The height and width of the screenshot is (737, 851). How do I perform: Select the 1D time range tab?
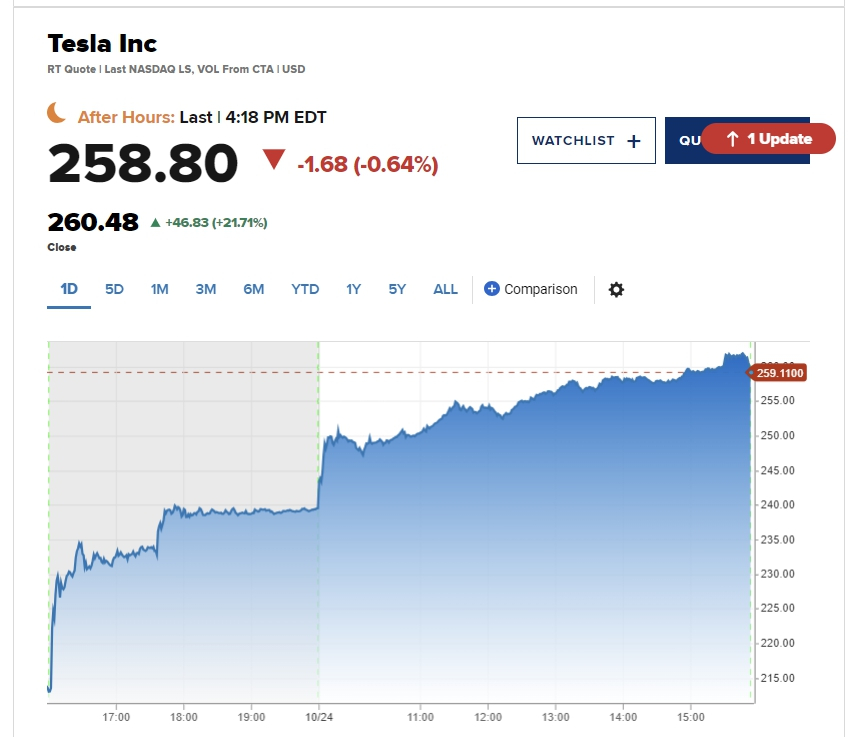click(69, 289)
